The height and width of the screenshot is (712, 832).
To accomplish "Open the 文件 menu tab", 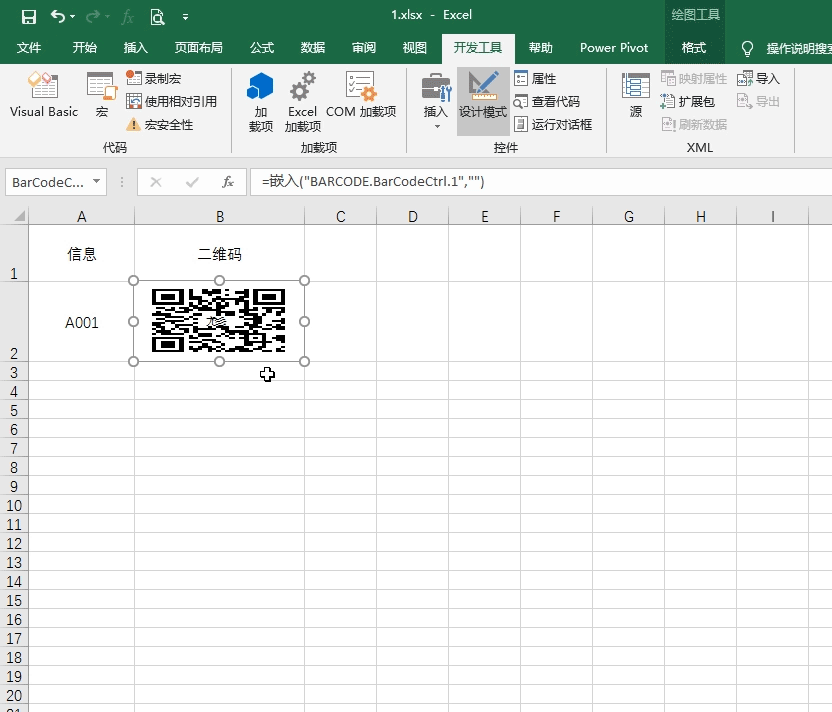I will pos(29,48).
